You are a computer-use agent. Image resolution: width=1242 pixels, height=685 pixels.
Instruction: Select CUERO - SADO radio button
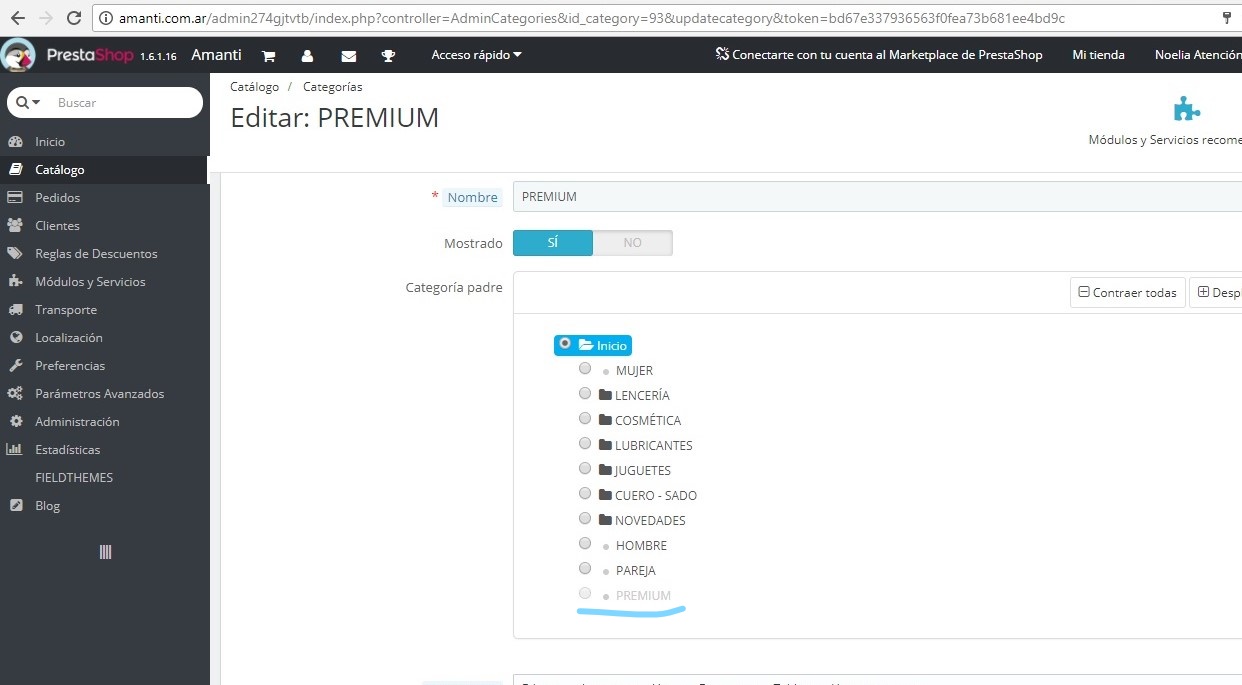585,493
